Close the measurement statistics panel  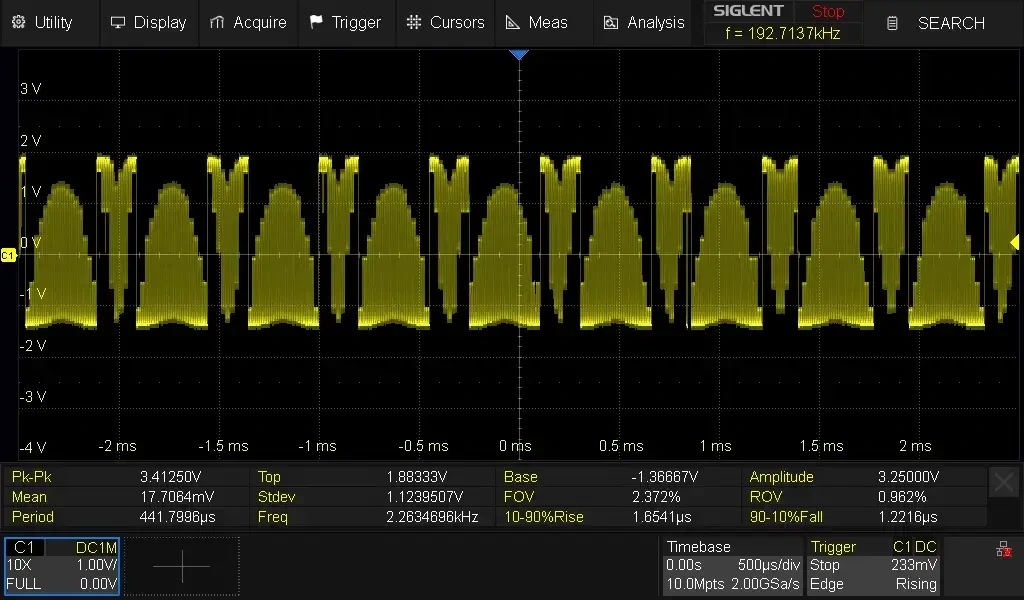(x=1004, y=482)
